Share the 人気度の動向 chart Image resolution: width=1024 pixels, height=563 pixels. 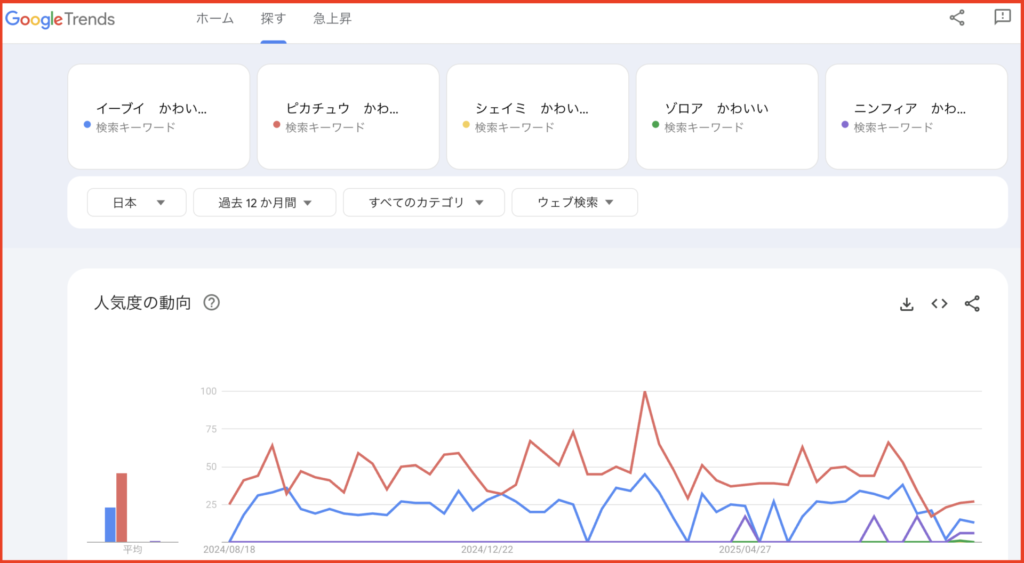click(972, 304)
